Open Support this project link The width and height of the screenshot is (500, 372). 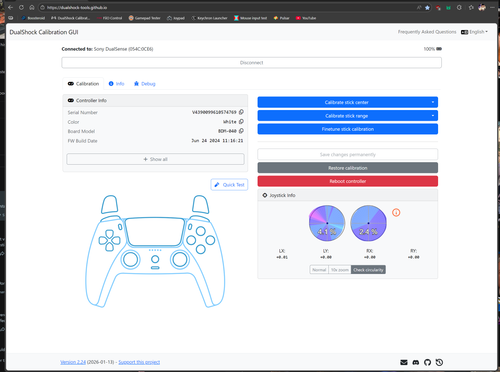[139, 362]
